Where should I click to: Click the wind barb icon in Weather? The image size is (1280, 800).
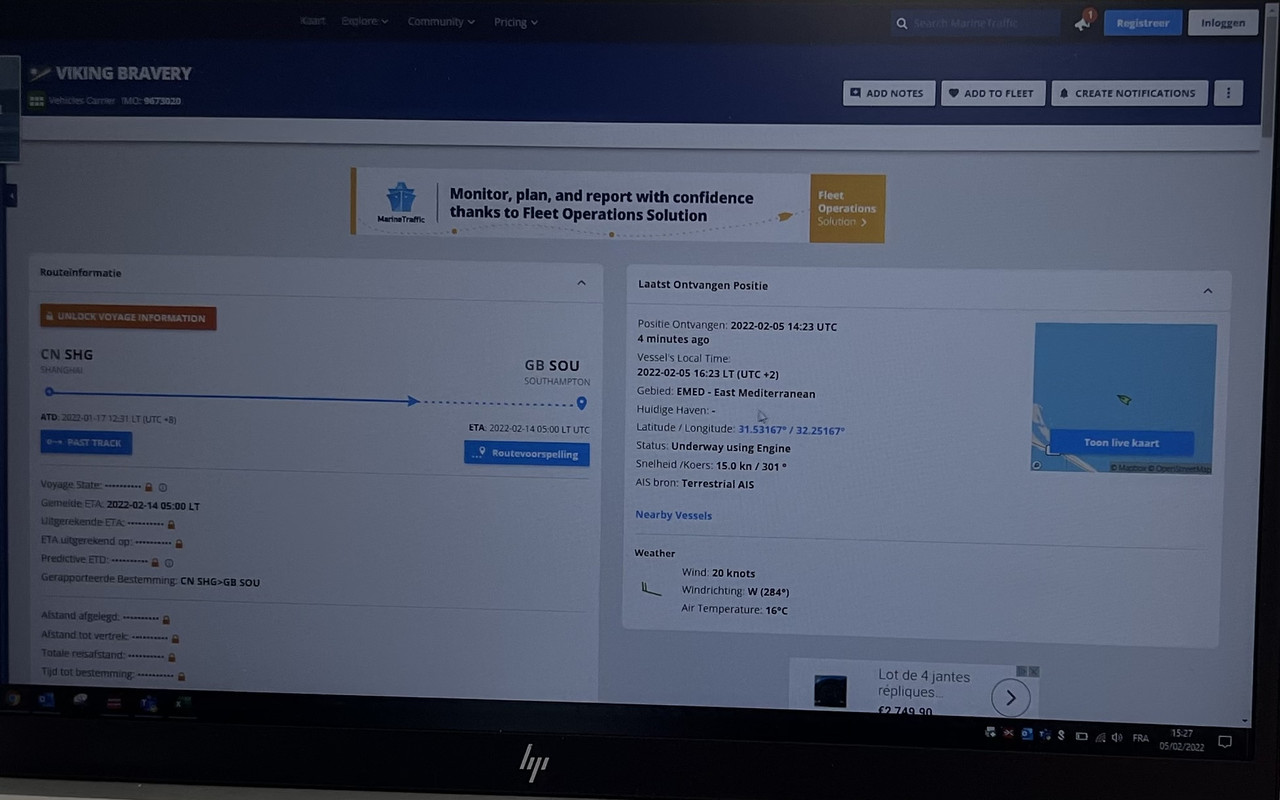[651, 589]
